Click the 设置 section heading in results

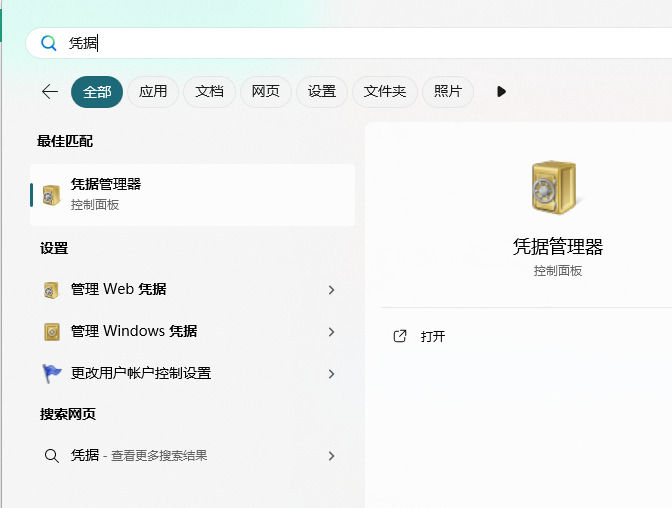pyautogui.click(x=54, y=248)
